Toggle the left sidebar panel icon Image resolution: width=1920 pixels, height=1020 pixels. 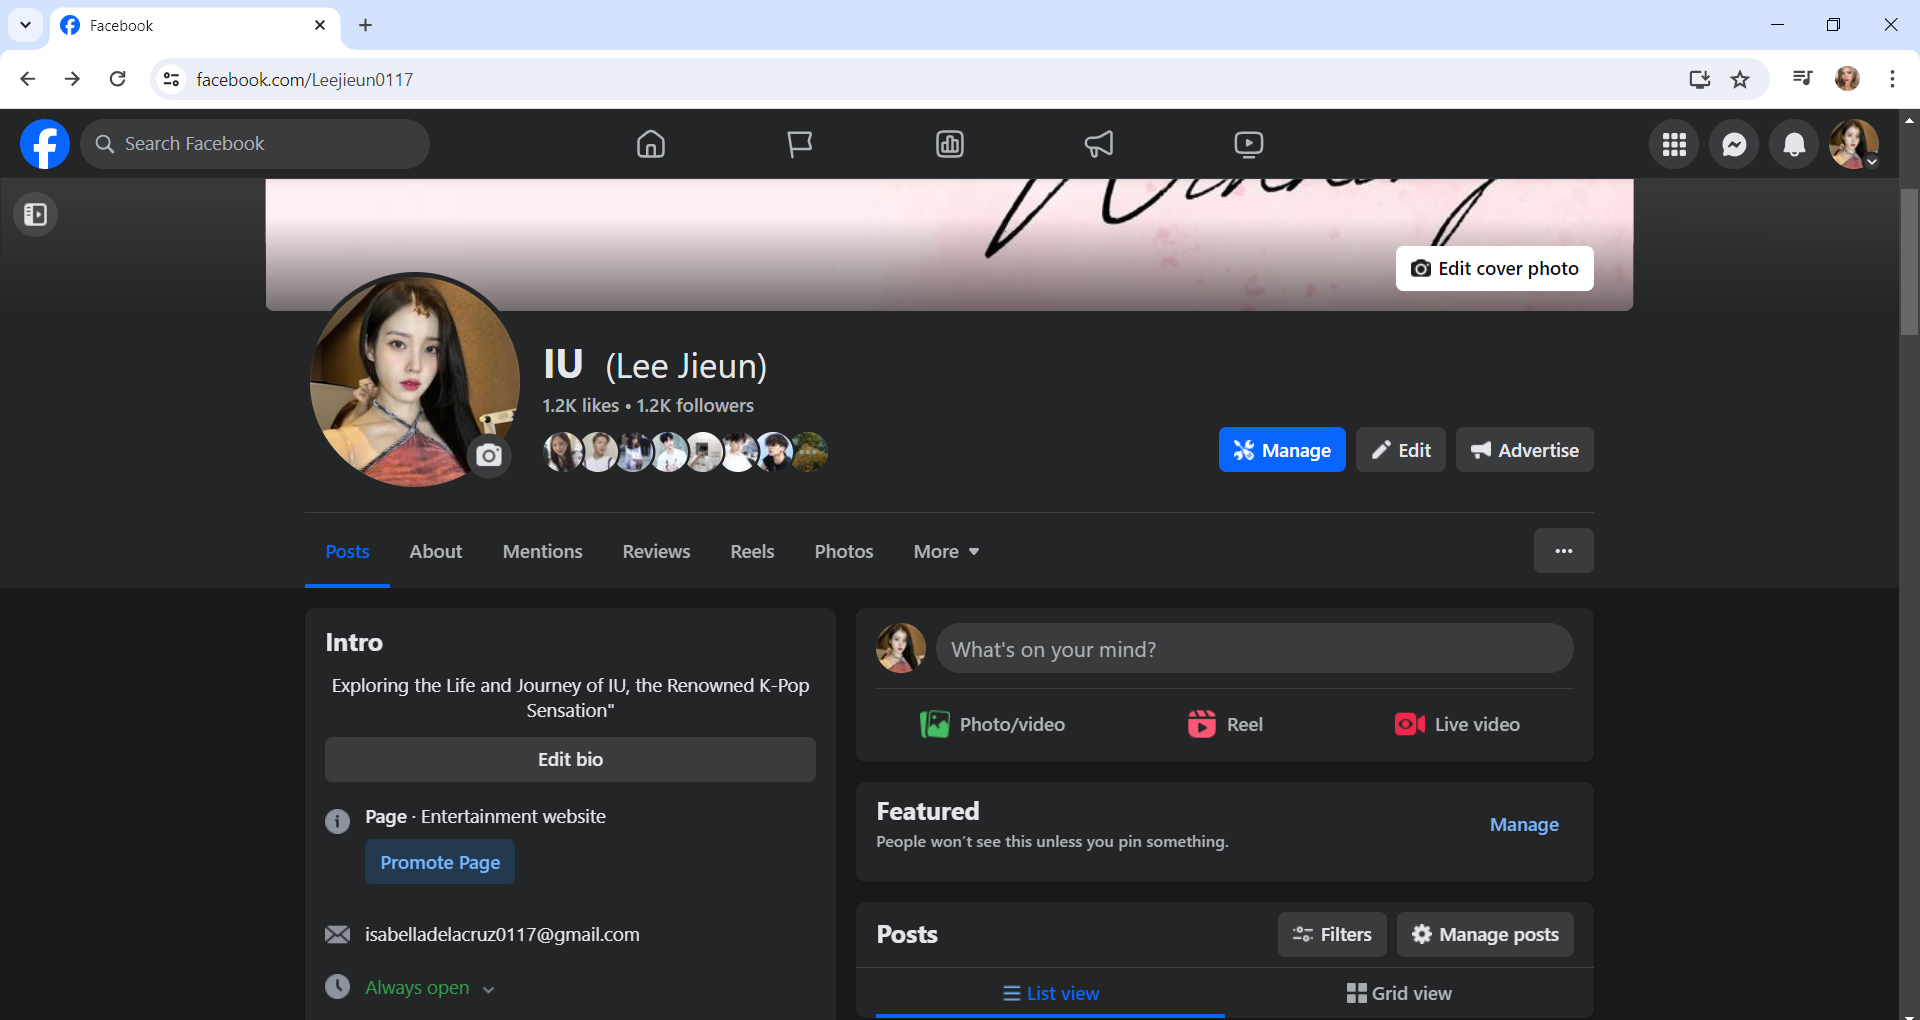point(36,214)
